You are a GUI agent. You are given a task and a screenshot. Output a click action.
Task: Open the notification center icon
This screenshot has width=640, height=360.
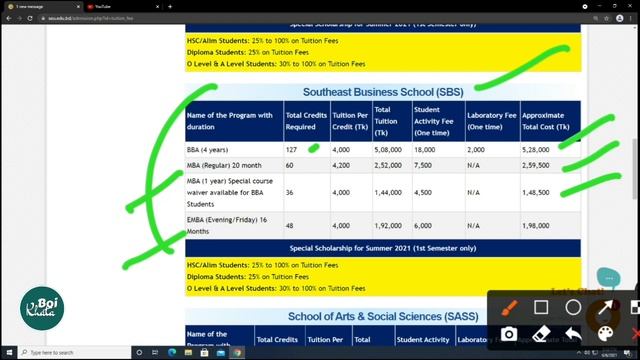pyautogui.click(x=628, y=353)
